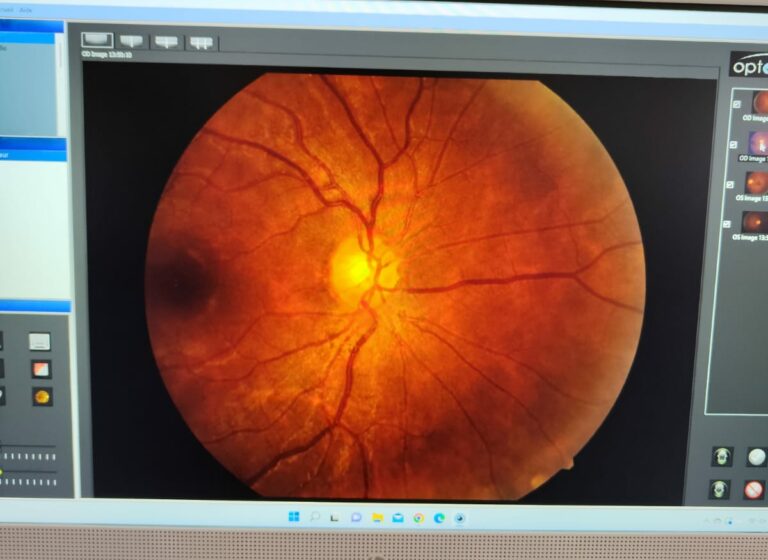Open File Explorer from the taskbar
Image resolution: width=768 pixels, height=560 pixels.
pyautogui.click(x=377, y=518)
